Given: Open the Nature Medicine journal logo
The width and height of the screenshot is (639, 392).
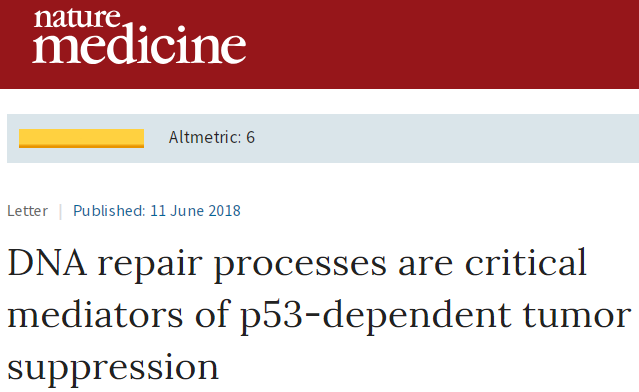Looking at the screenshot, I should [x=139, y=37].
